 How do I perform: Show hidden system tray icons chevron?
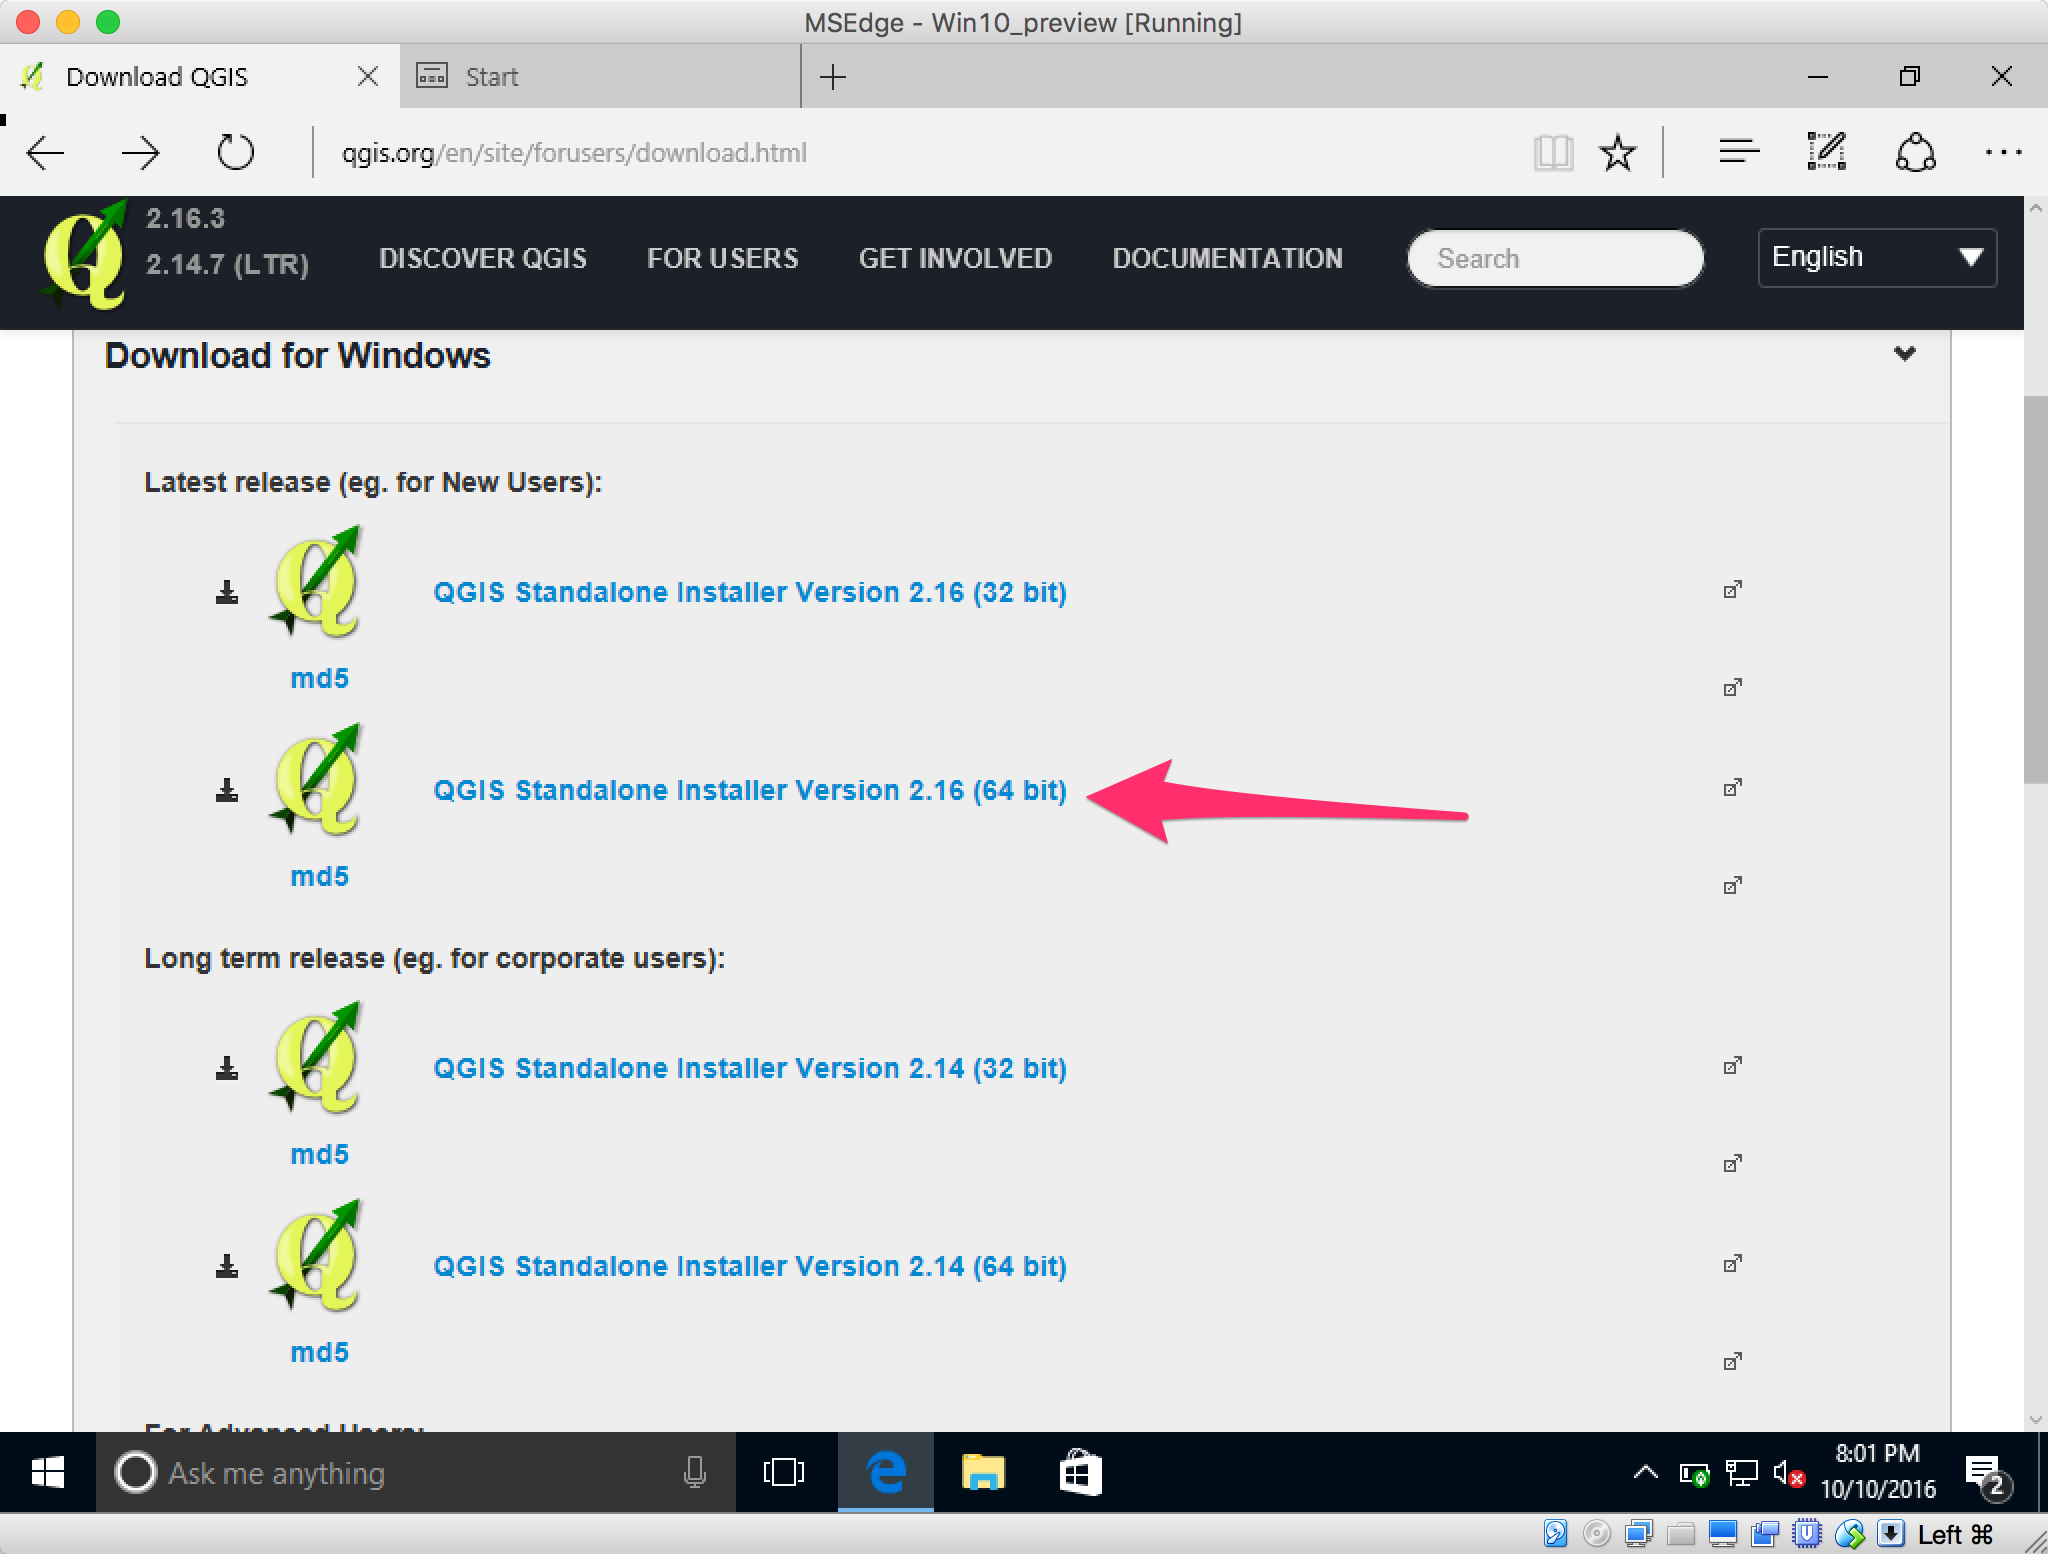click(1645, 1472)
